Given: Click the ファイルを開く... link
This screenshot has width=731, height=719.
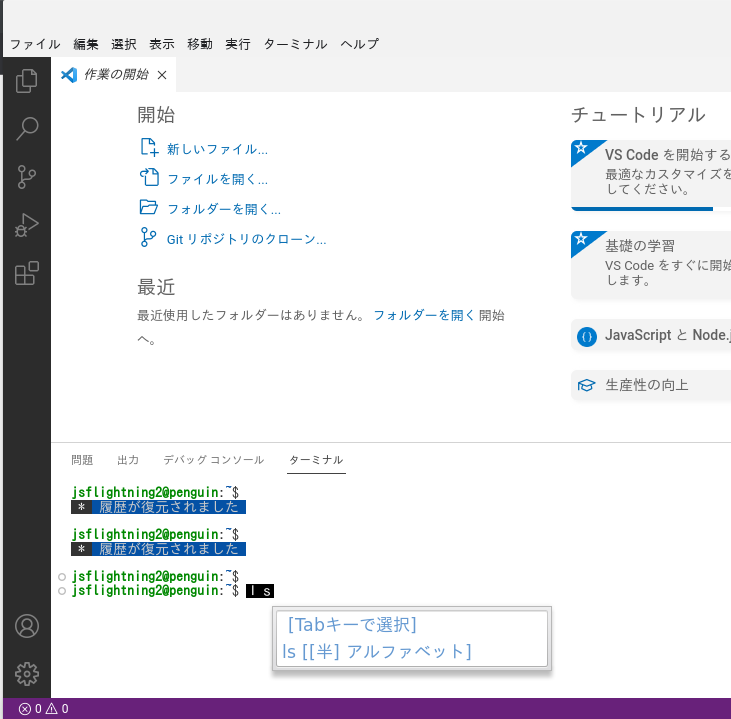Looking at the screenshot, I should (217, 179).
